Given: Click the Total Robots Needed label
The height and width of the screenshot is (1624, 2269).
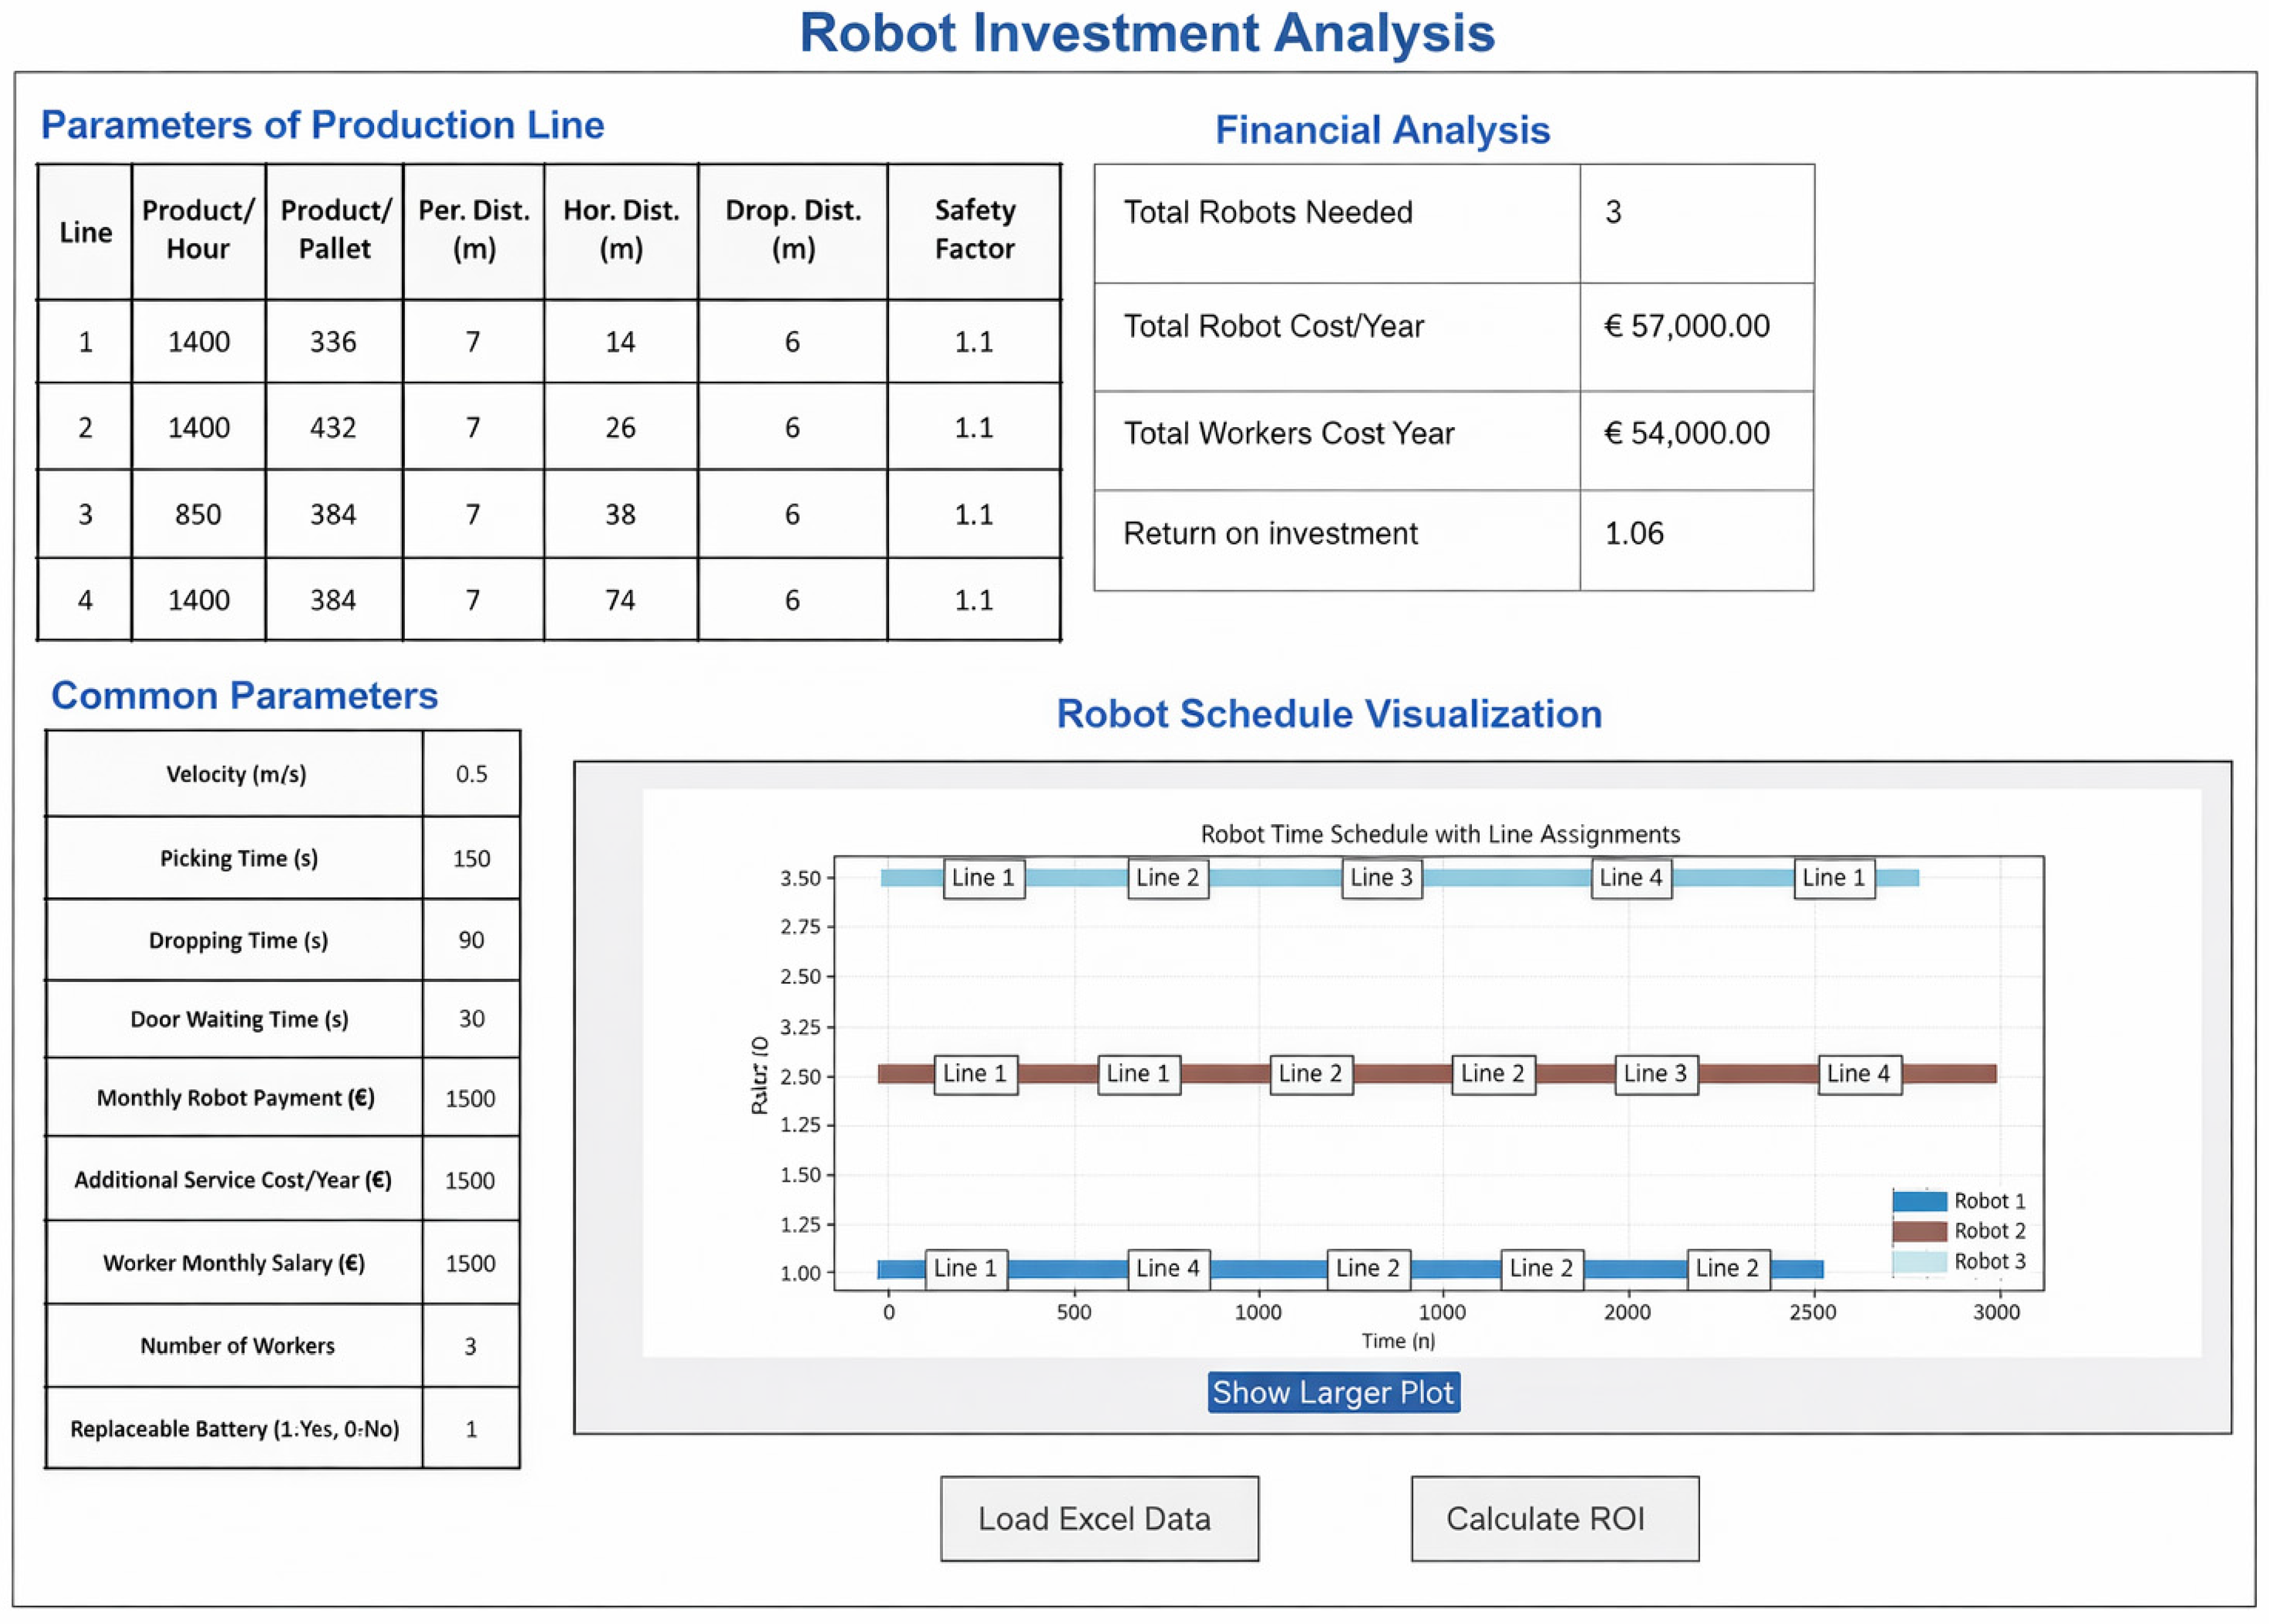Looking at the screenshot, I should tap(1268, 212).
